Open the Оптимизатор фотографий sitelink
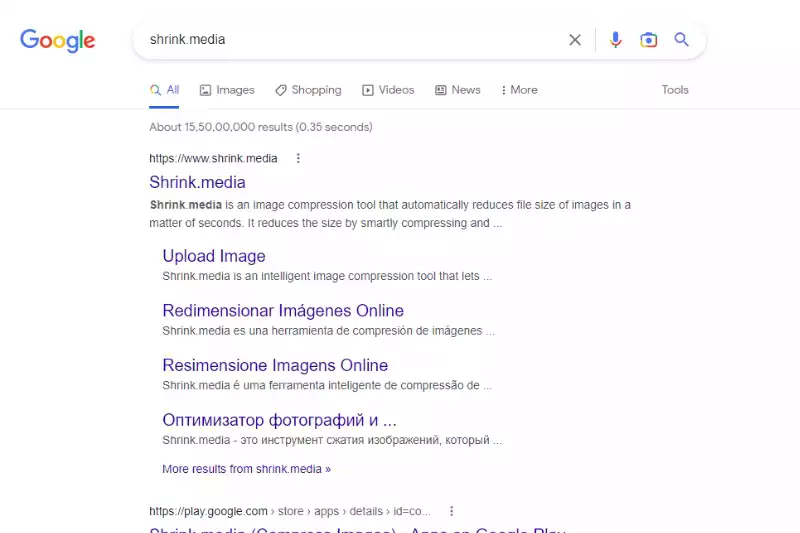800x533 pixels. [279, 420]
